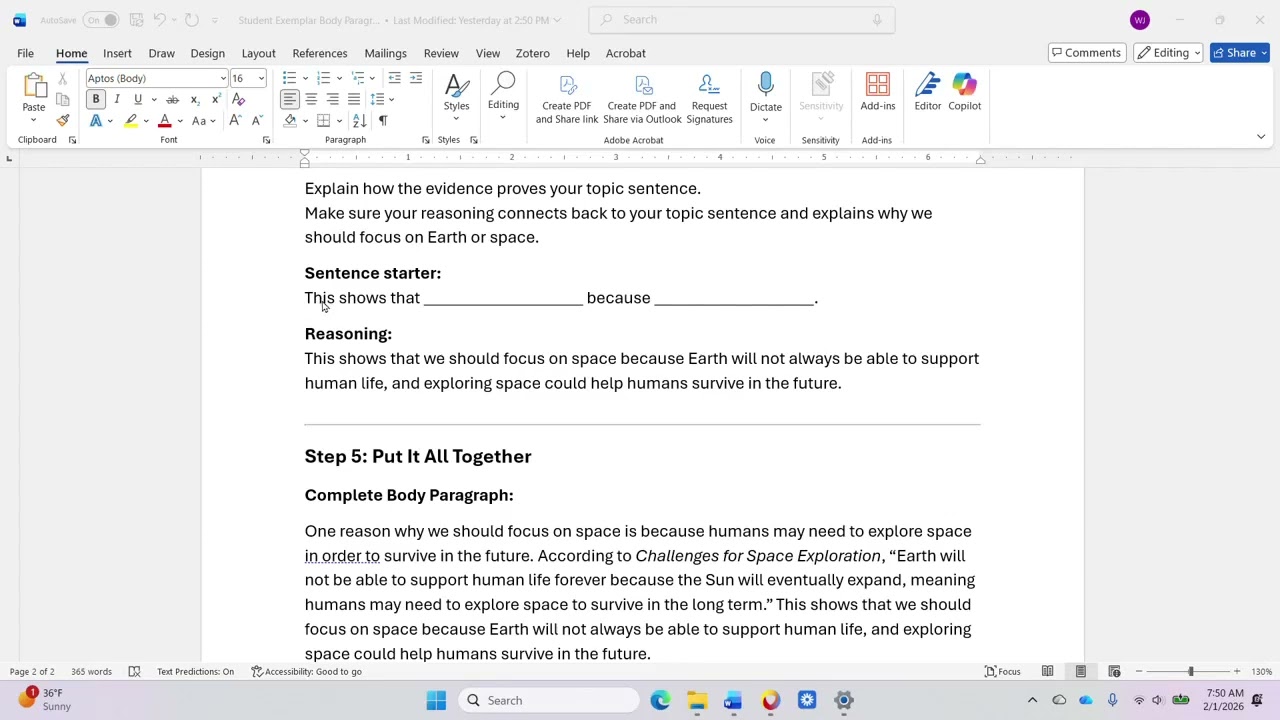
Task: Show the 365 words count details
Action: point(91,672)
